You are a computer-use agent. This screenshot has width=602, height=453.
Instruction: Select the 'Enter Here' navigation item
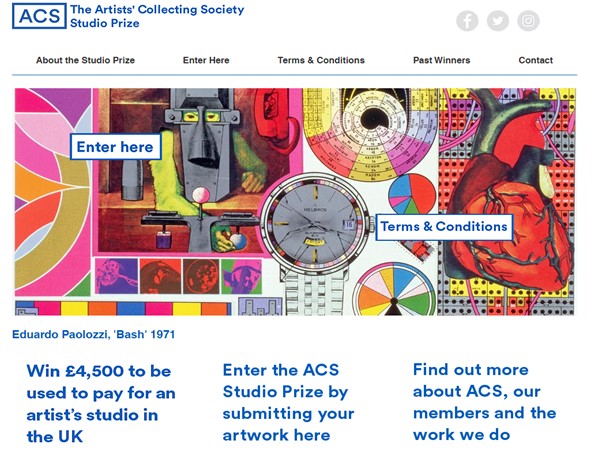pyautogui.click(x=206, y=60)
